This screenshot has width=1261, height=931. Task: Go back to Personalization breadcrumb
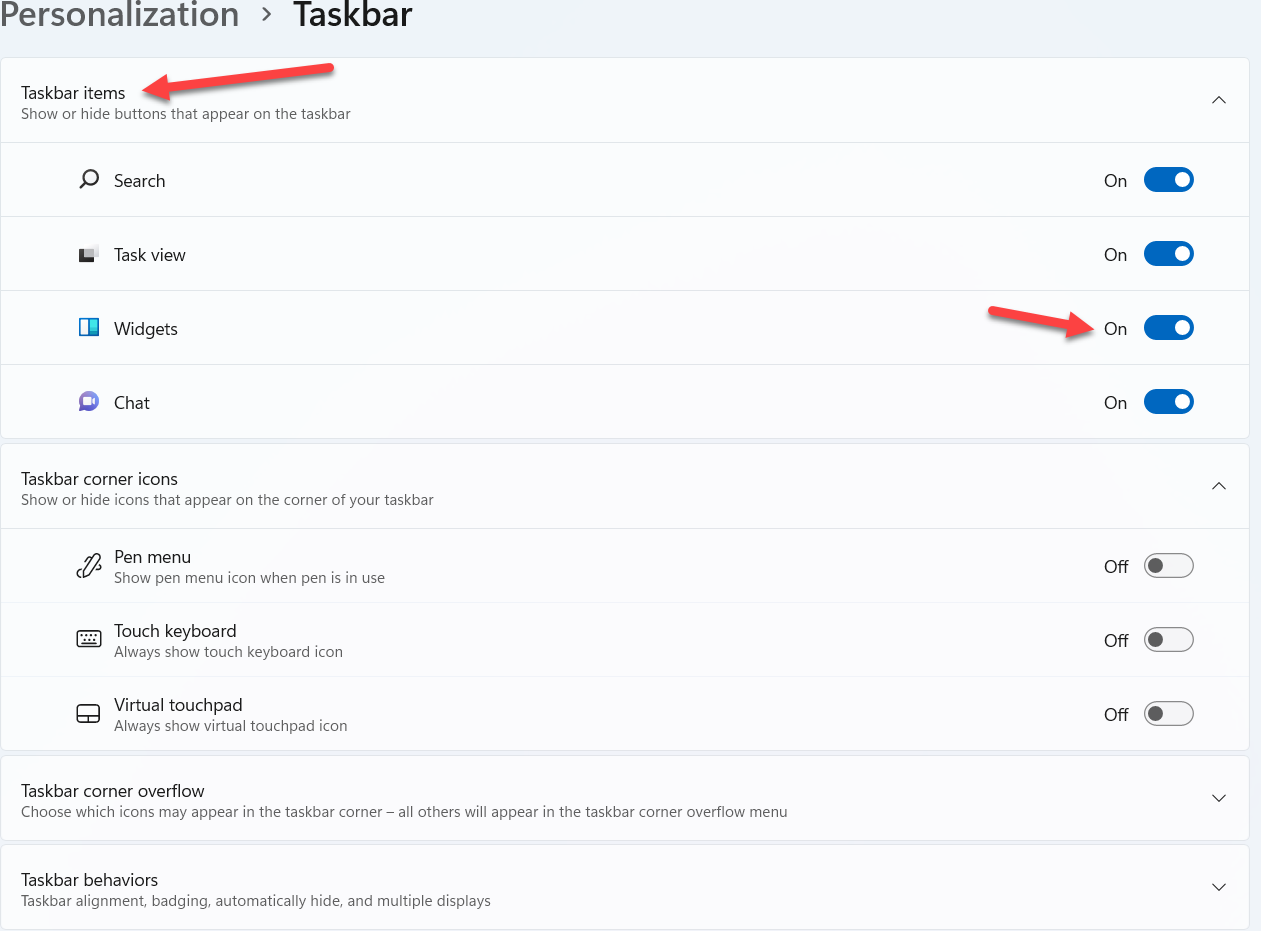pos(120,15)
